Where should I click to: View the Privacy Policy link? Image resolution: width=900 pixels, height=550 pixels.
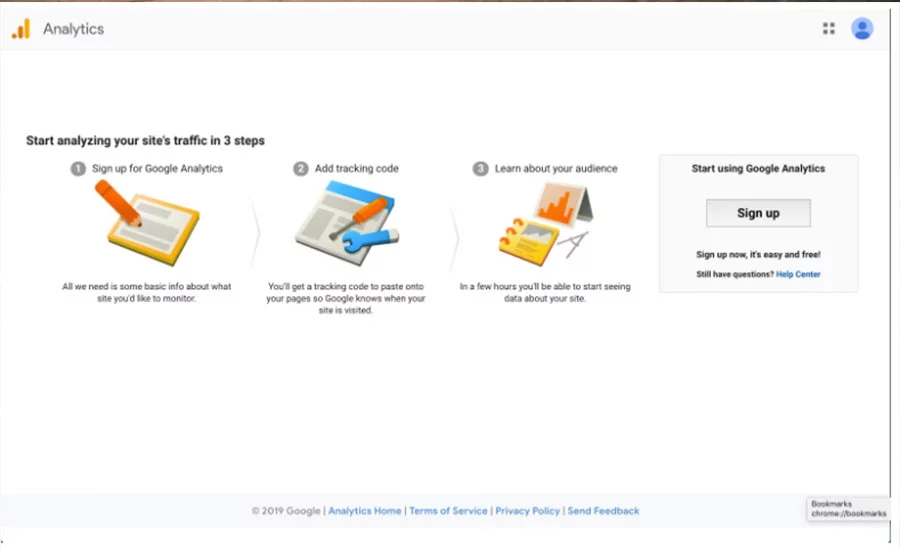click(x=527, y=511)
